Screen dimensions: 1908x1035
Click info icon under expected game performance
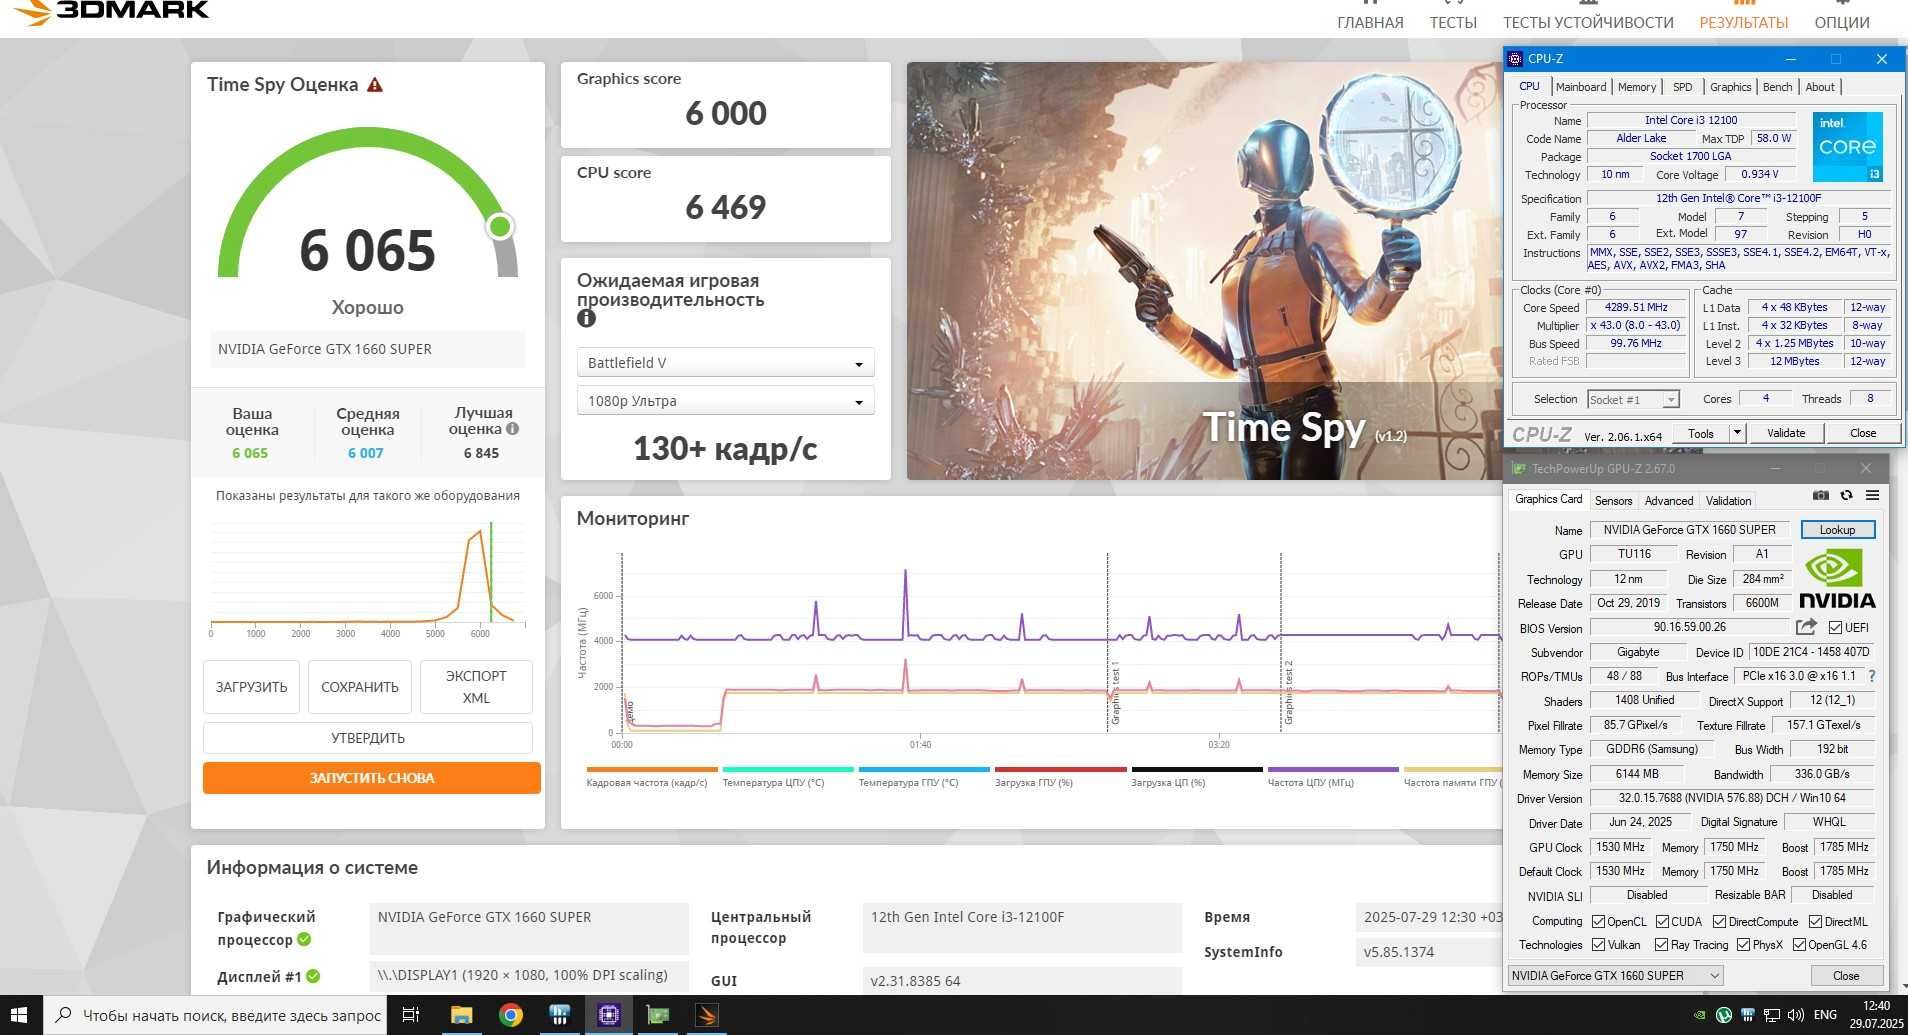click(586, 319)
